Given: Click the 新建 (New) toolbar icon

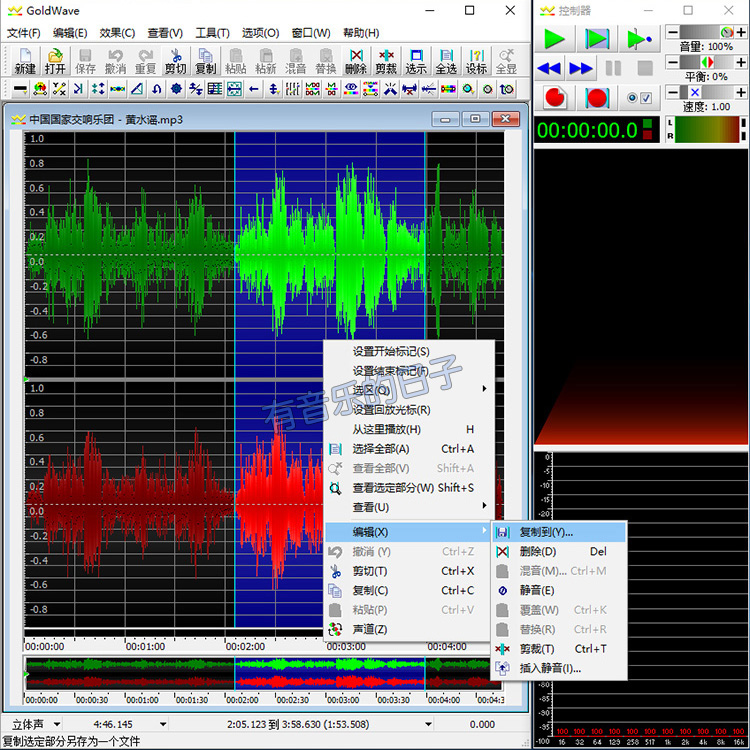Looking at the screenshot, I should click(x=25, y=61).
